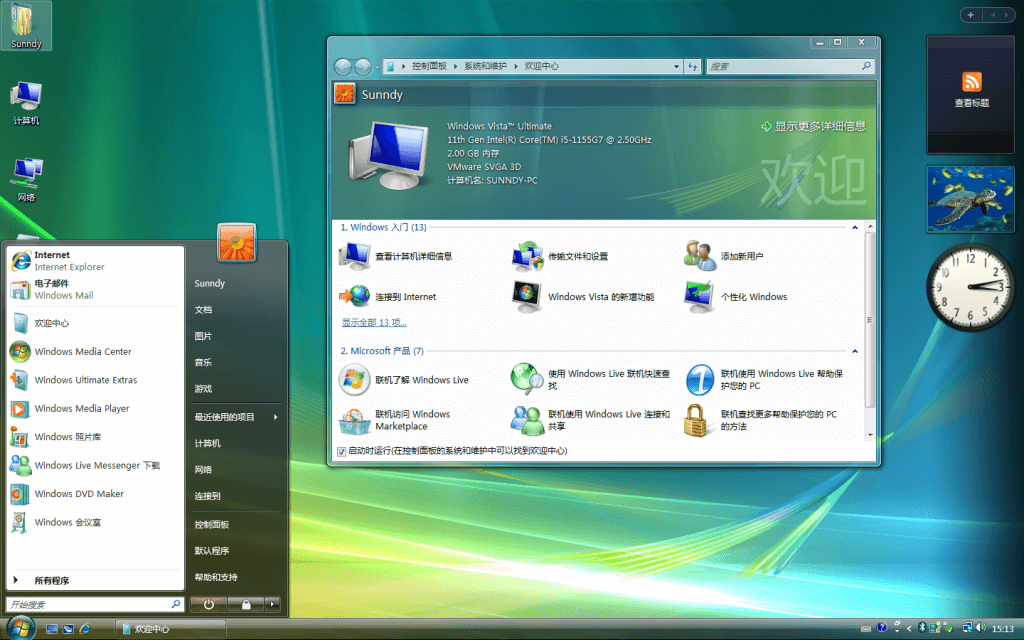Click the sidebar add gadget plus button

[x=970, y=14]
